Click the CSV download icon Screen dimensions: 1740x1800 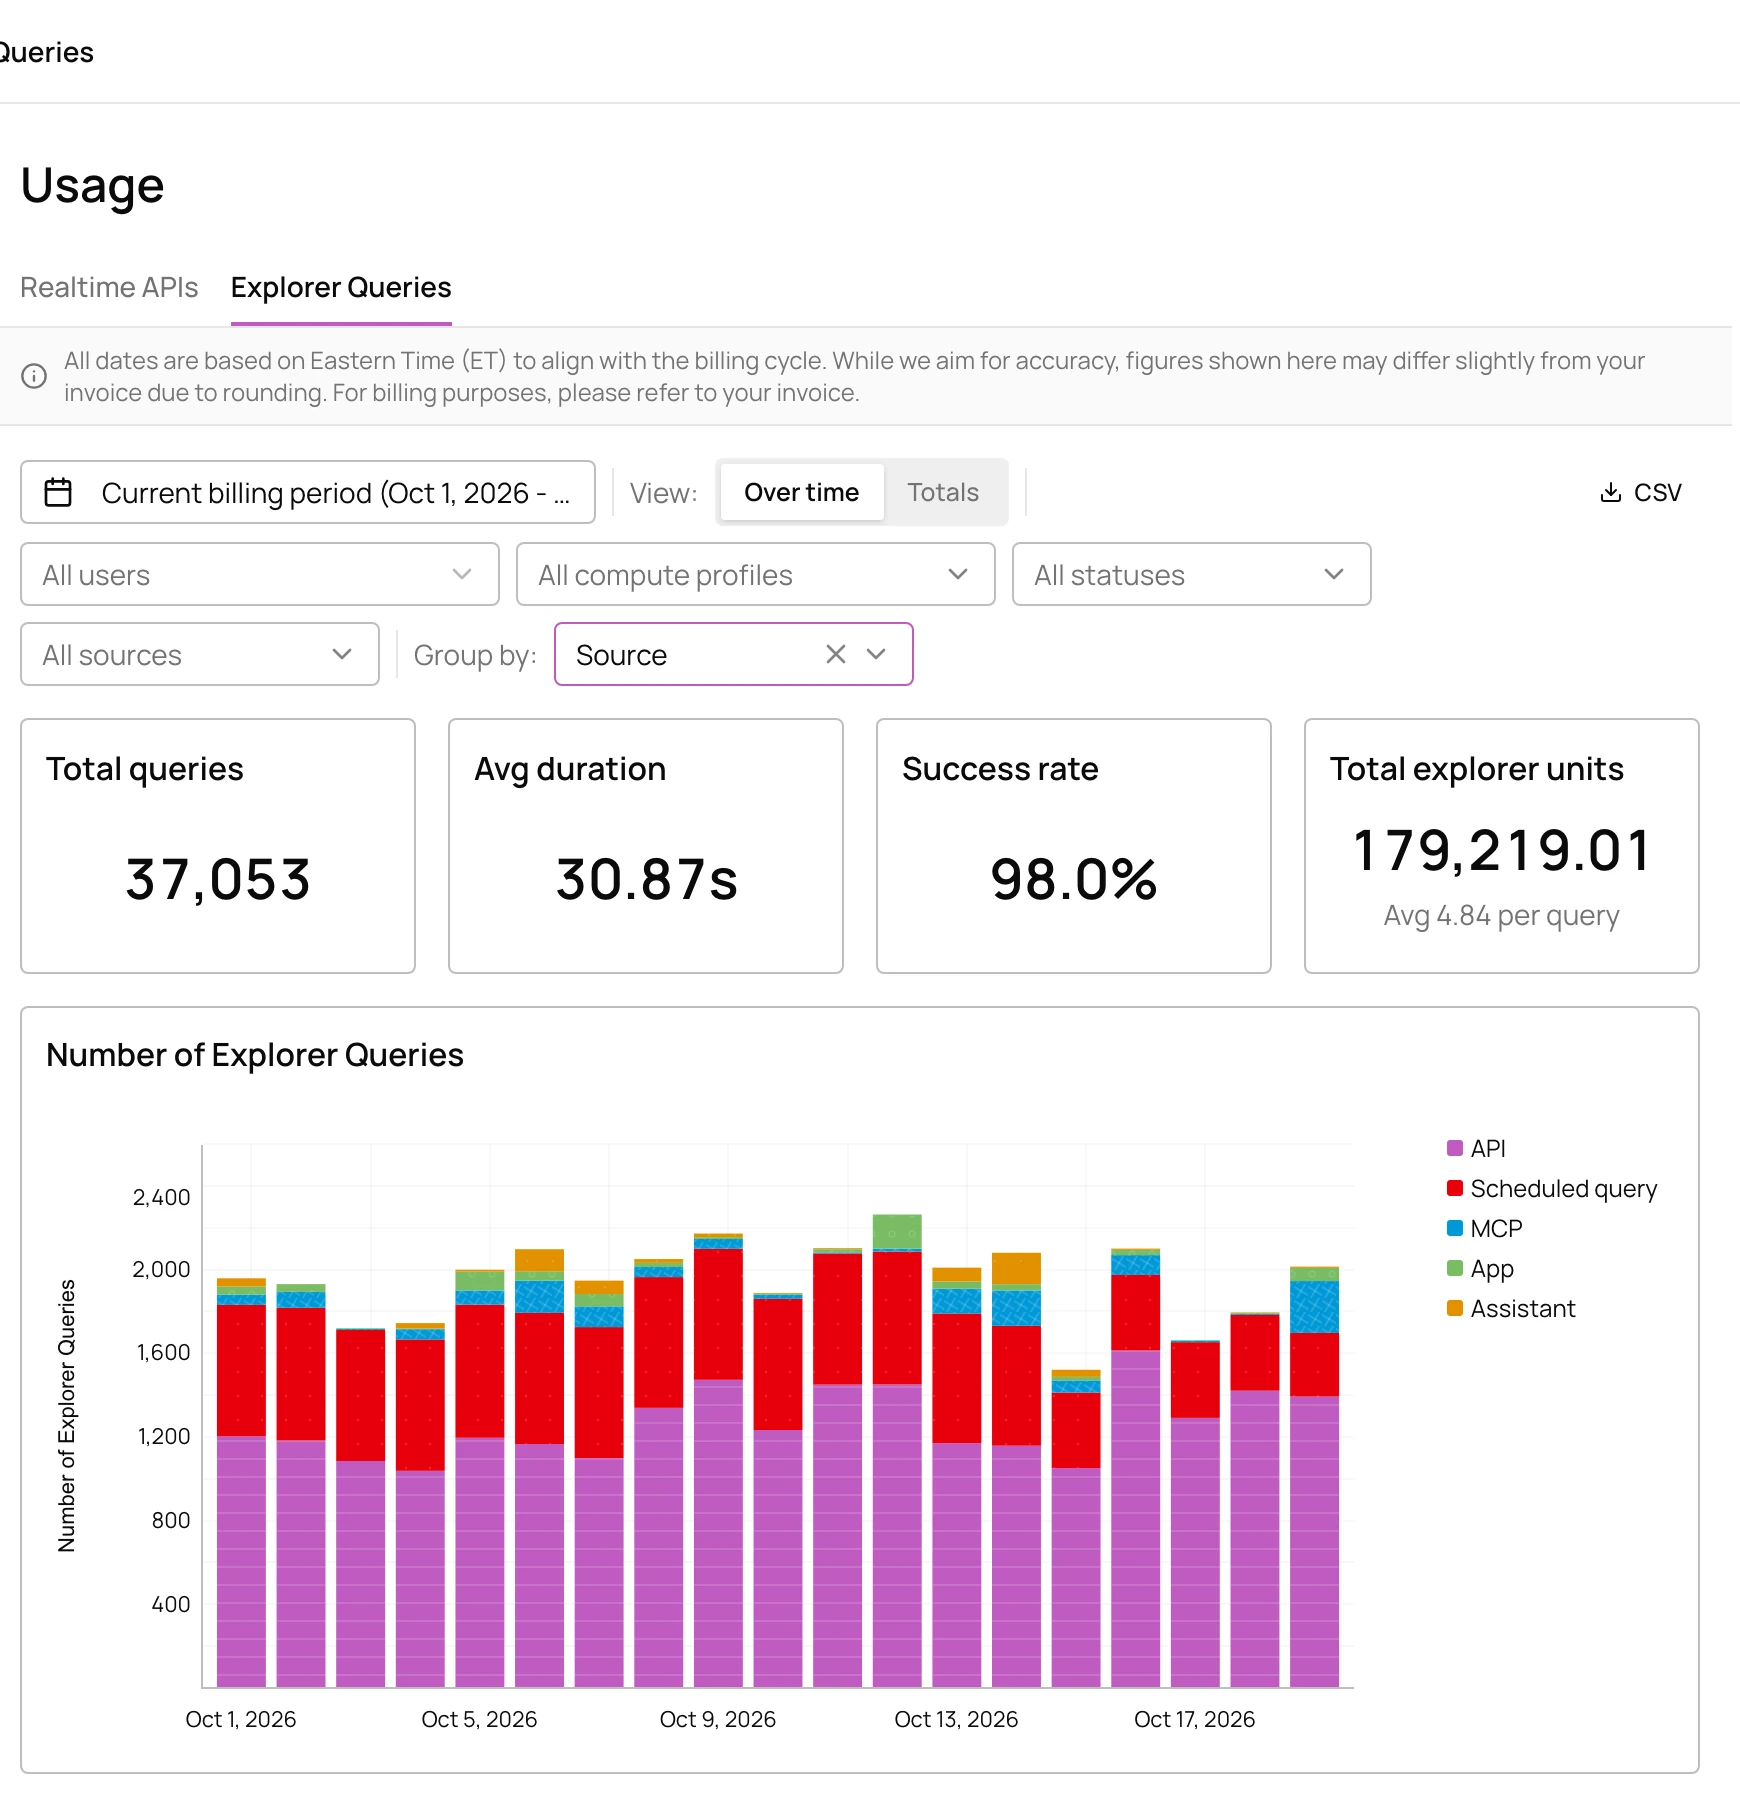click(1610, 492)
